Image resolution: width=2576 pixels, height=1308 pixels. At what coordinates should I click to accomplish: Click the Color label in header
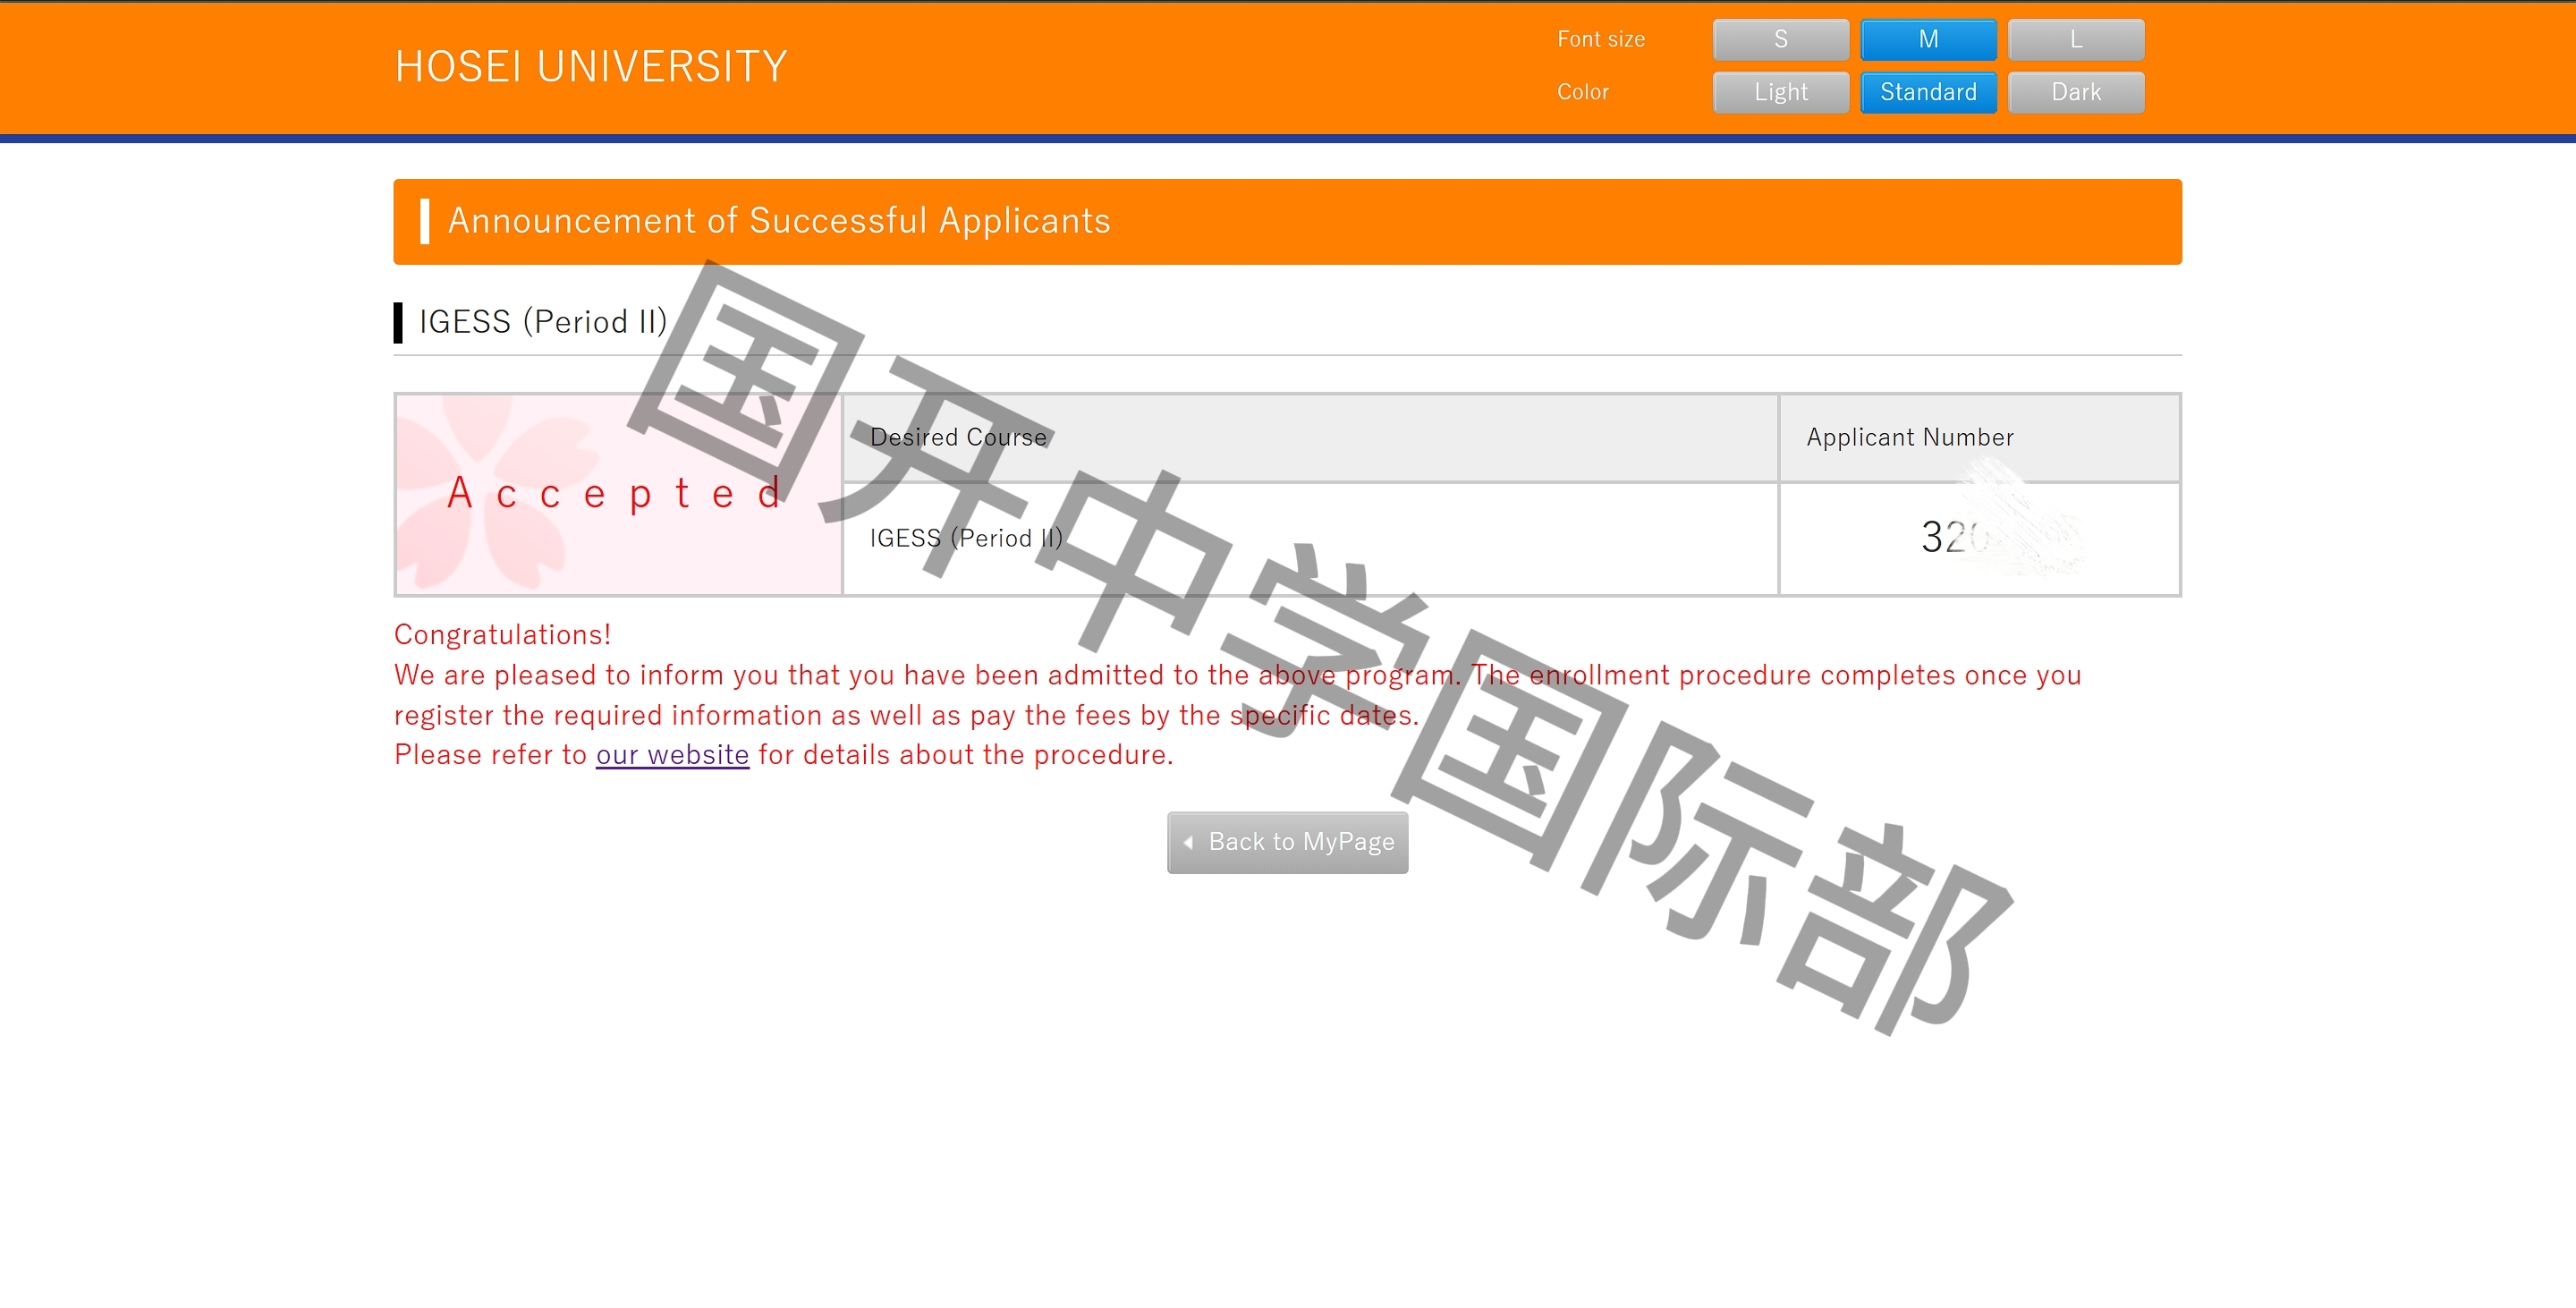tap(1582, 92)
